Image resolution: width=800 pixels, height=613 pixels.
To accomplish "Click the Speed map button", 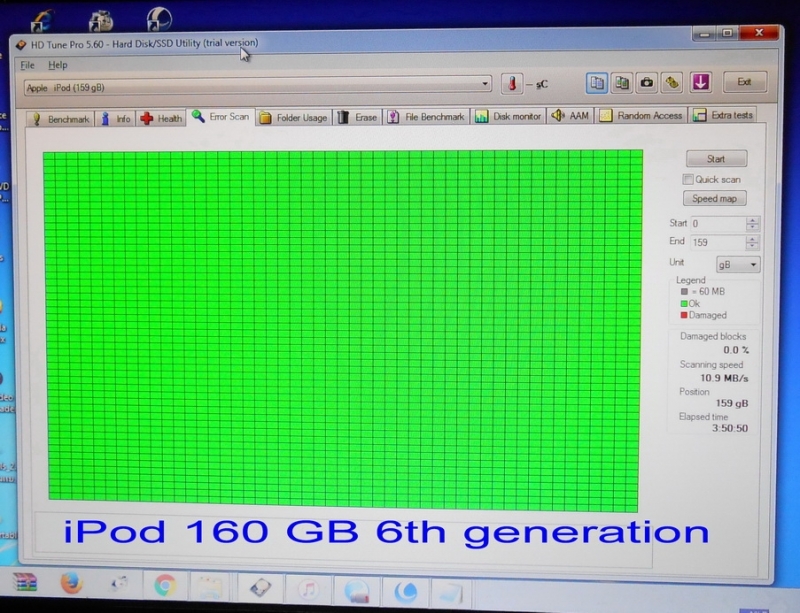I will click(x=714, y=199).
